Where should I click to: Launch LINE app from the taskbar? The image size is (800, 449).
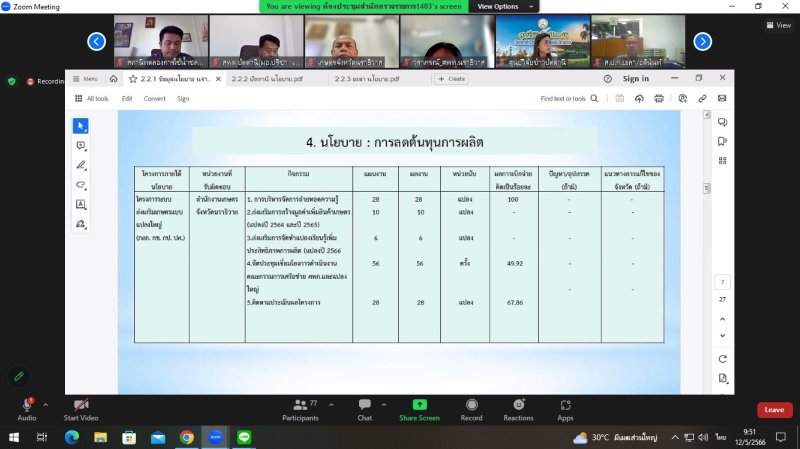click(x=244, y=437)
